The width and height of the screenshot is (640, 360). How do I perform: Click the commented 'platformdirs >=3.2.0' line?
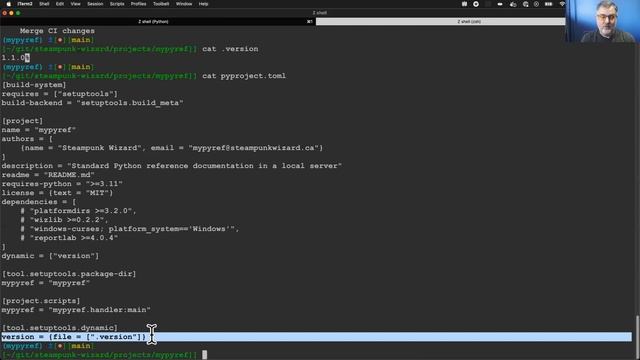pos(78,211)
